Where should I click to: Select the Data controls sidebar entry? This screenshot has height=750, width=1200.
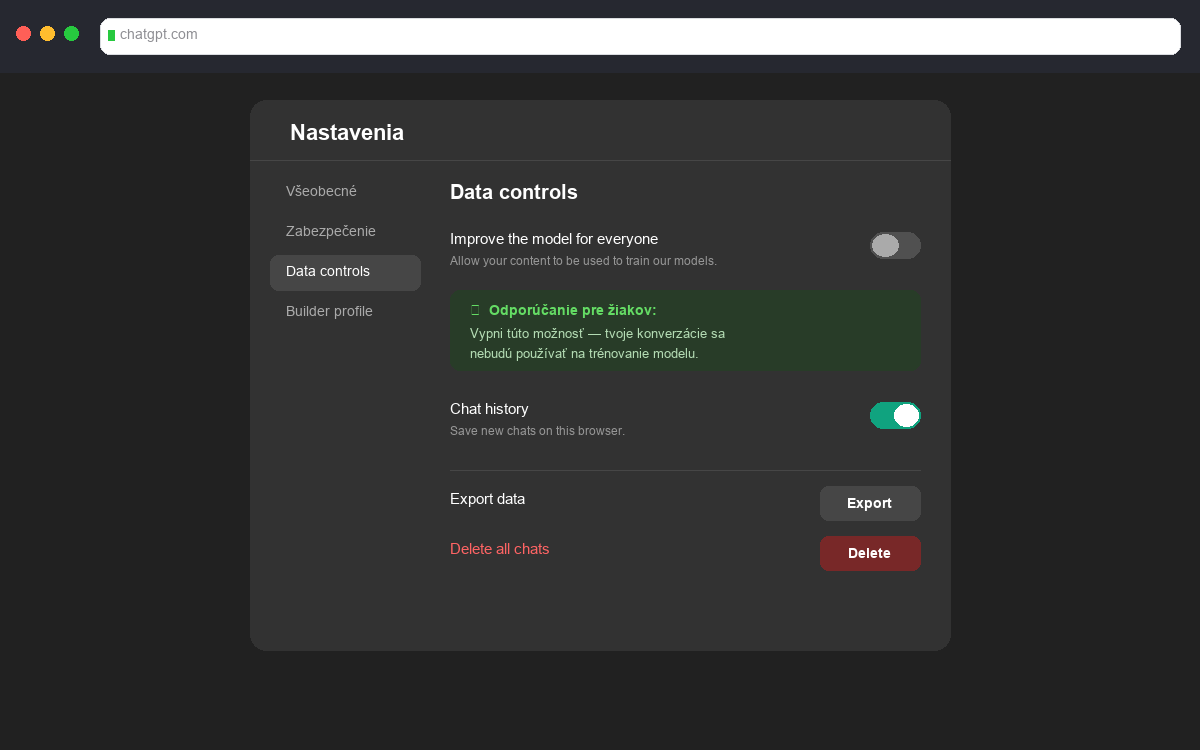point(327,271)
